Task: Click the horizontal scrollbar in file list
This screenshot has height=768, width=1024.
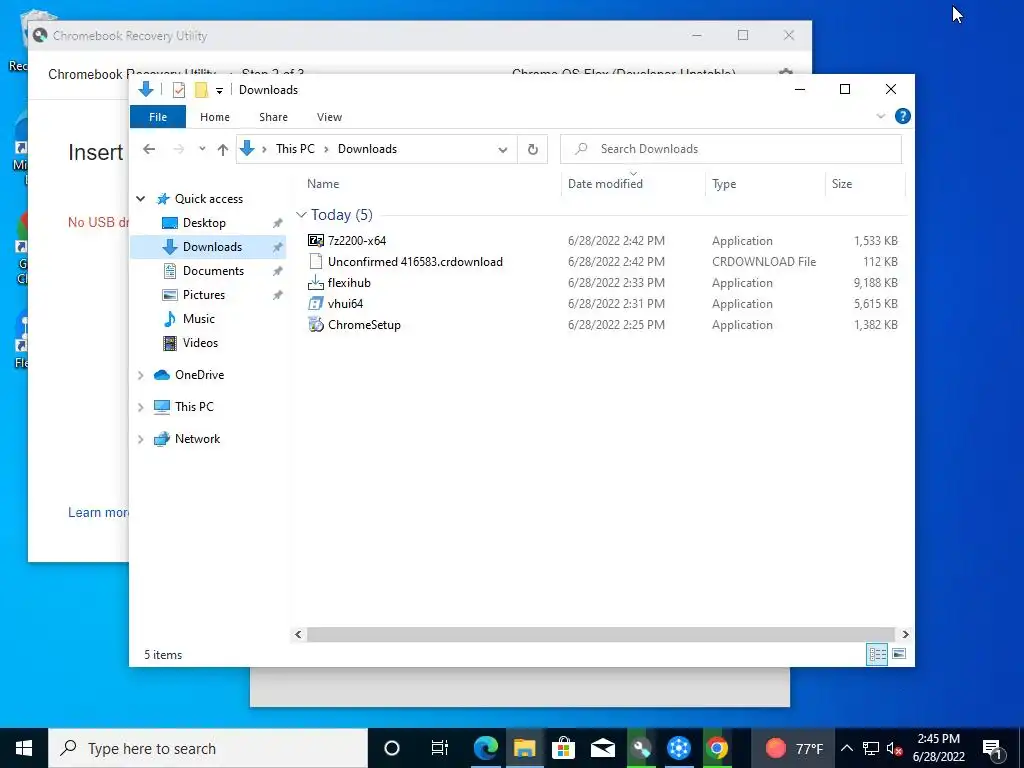Action: click(600, 634)
